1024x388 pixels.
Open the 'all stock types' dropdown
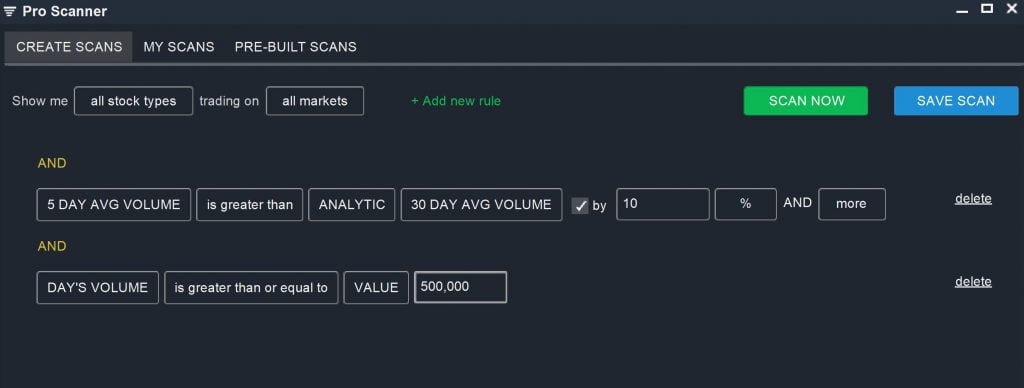133,101
